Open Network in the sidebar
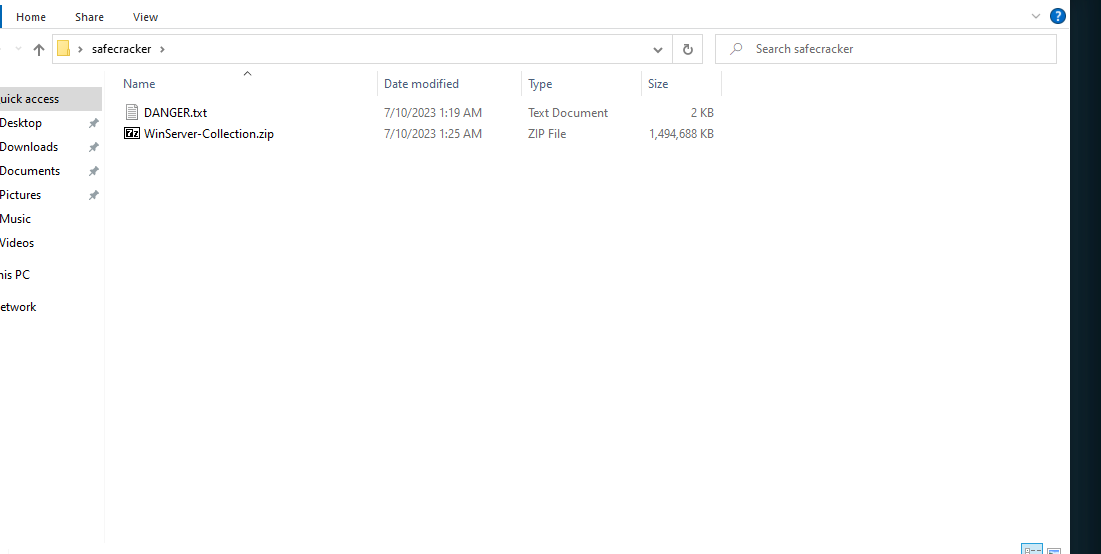The height and width of the screenshot is (554, 1101). click(18, 307)
